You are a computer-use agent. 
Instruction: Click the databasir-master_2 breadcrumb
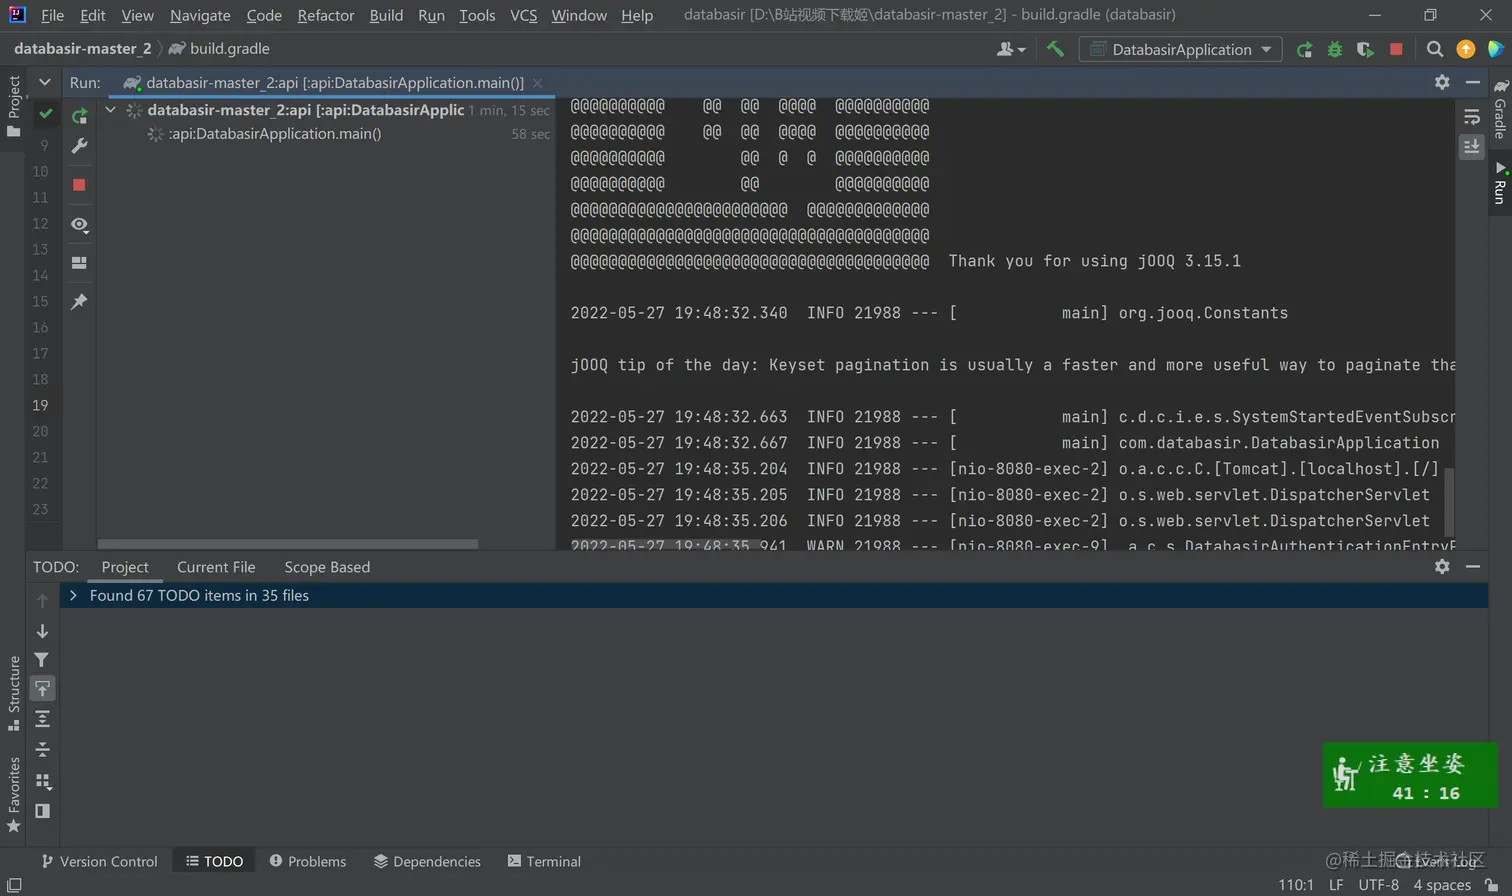coord(83,49)
